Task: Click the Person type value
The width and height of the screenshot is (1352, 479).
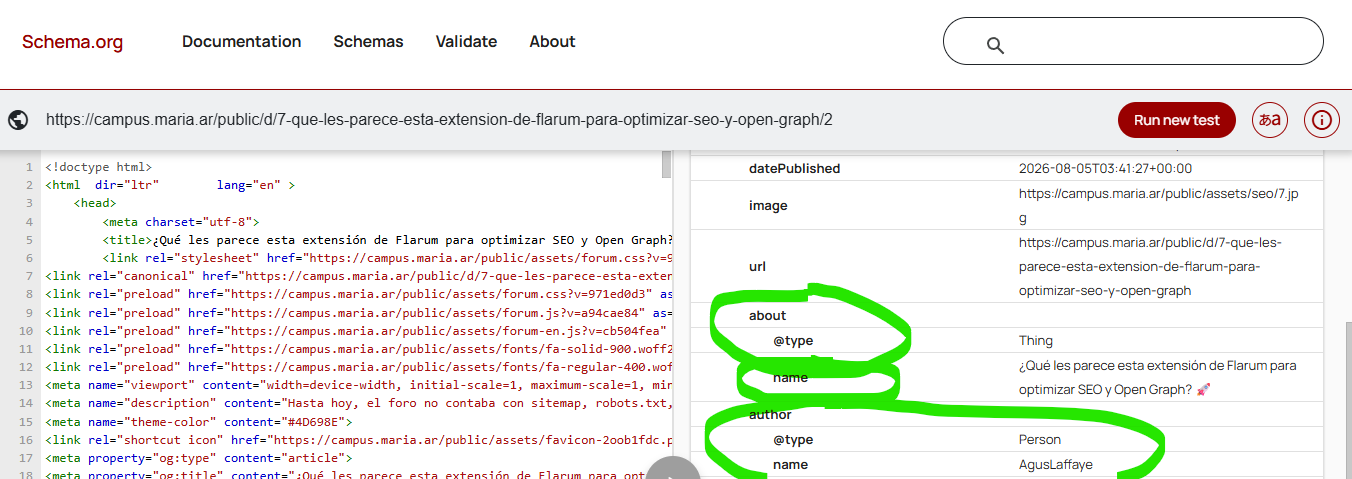Action: (x=1040, y=439)
